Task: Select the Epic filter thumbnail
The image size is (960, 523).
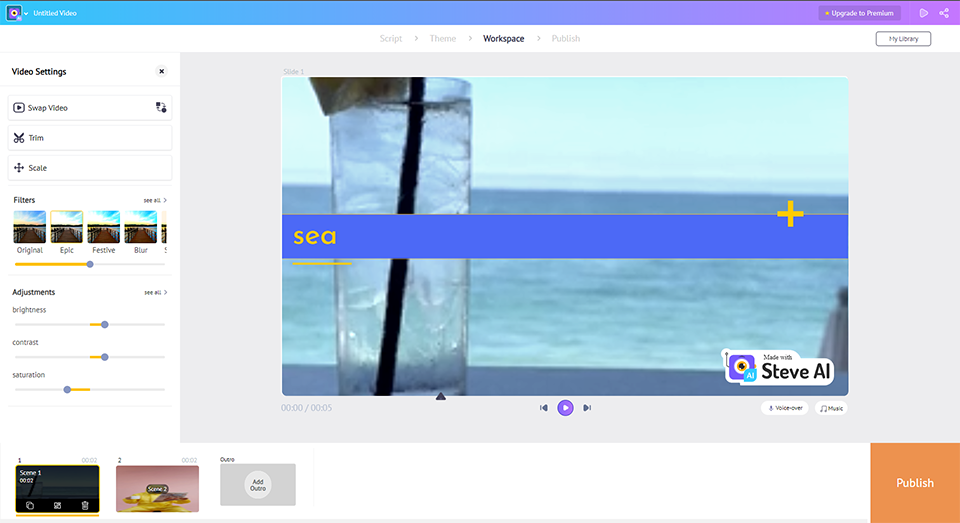Action: click(x=67, y=227)
